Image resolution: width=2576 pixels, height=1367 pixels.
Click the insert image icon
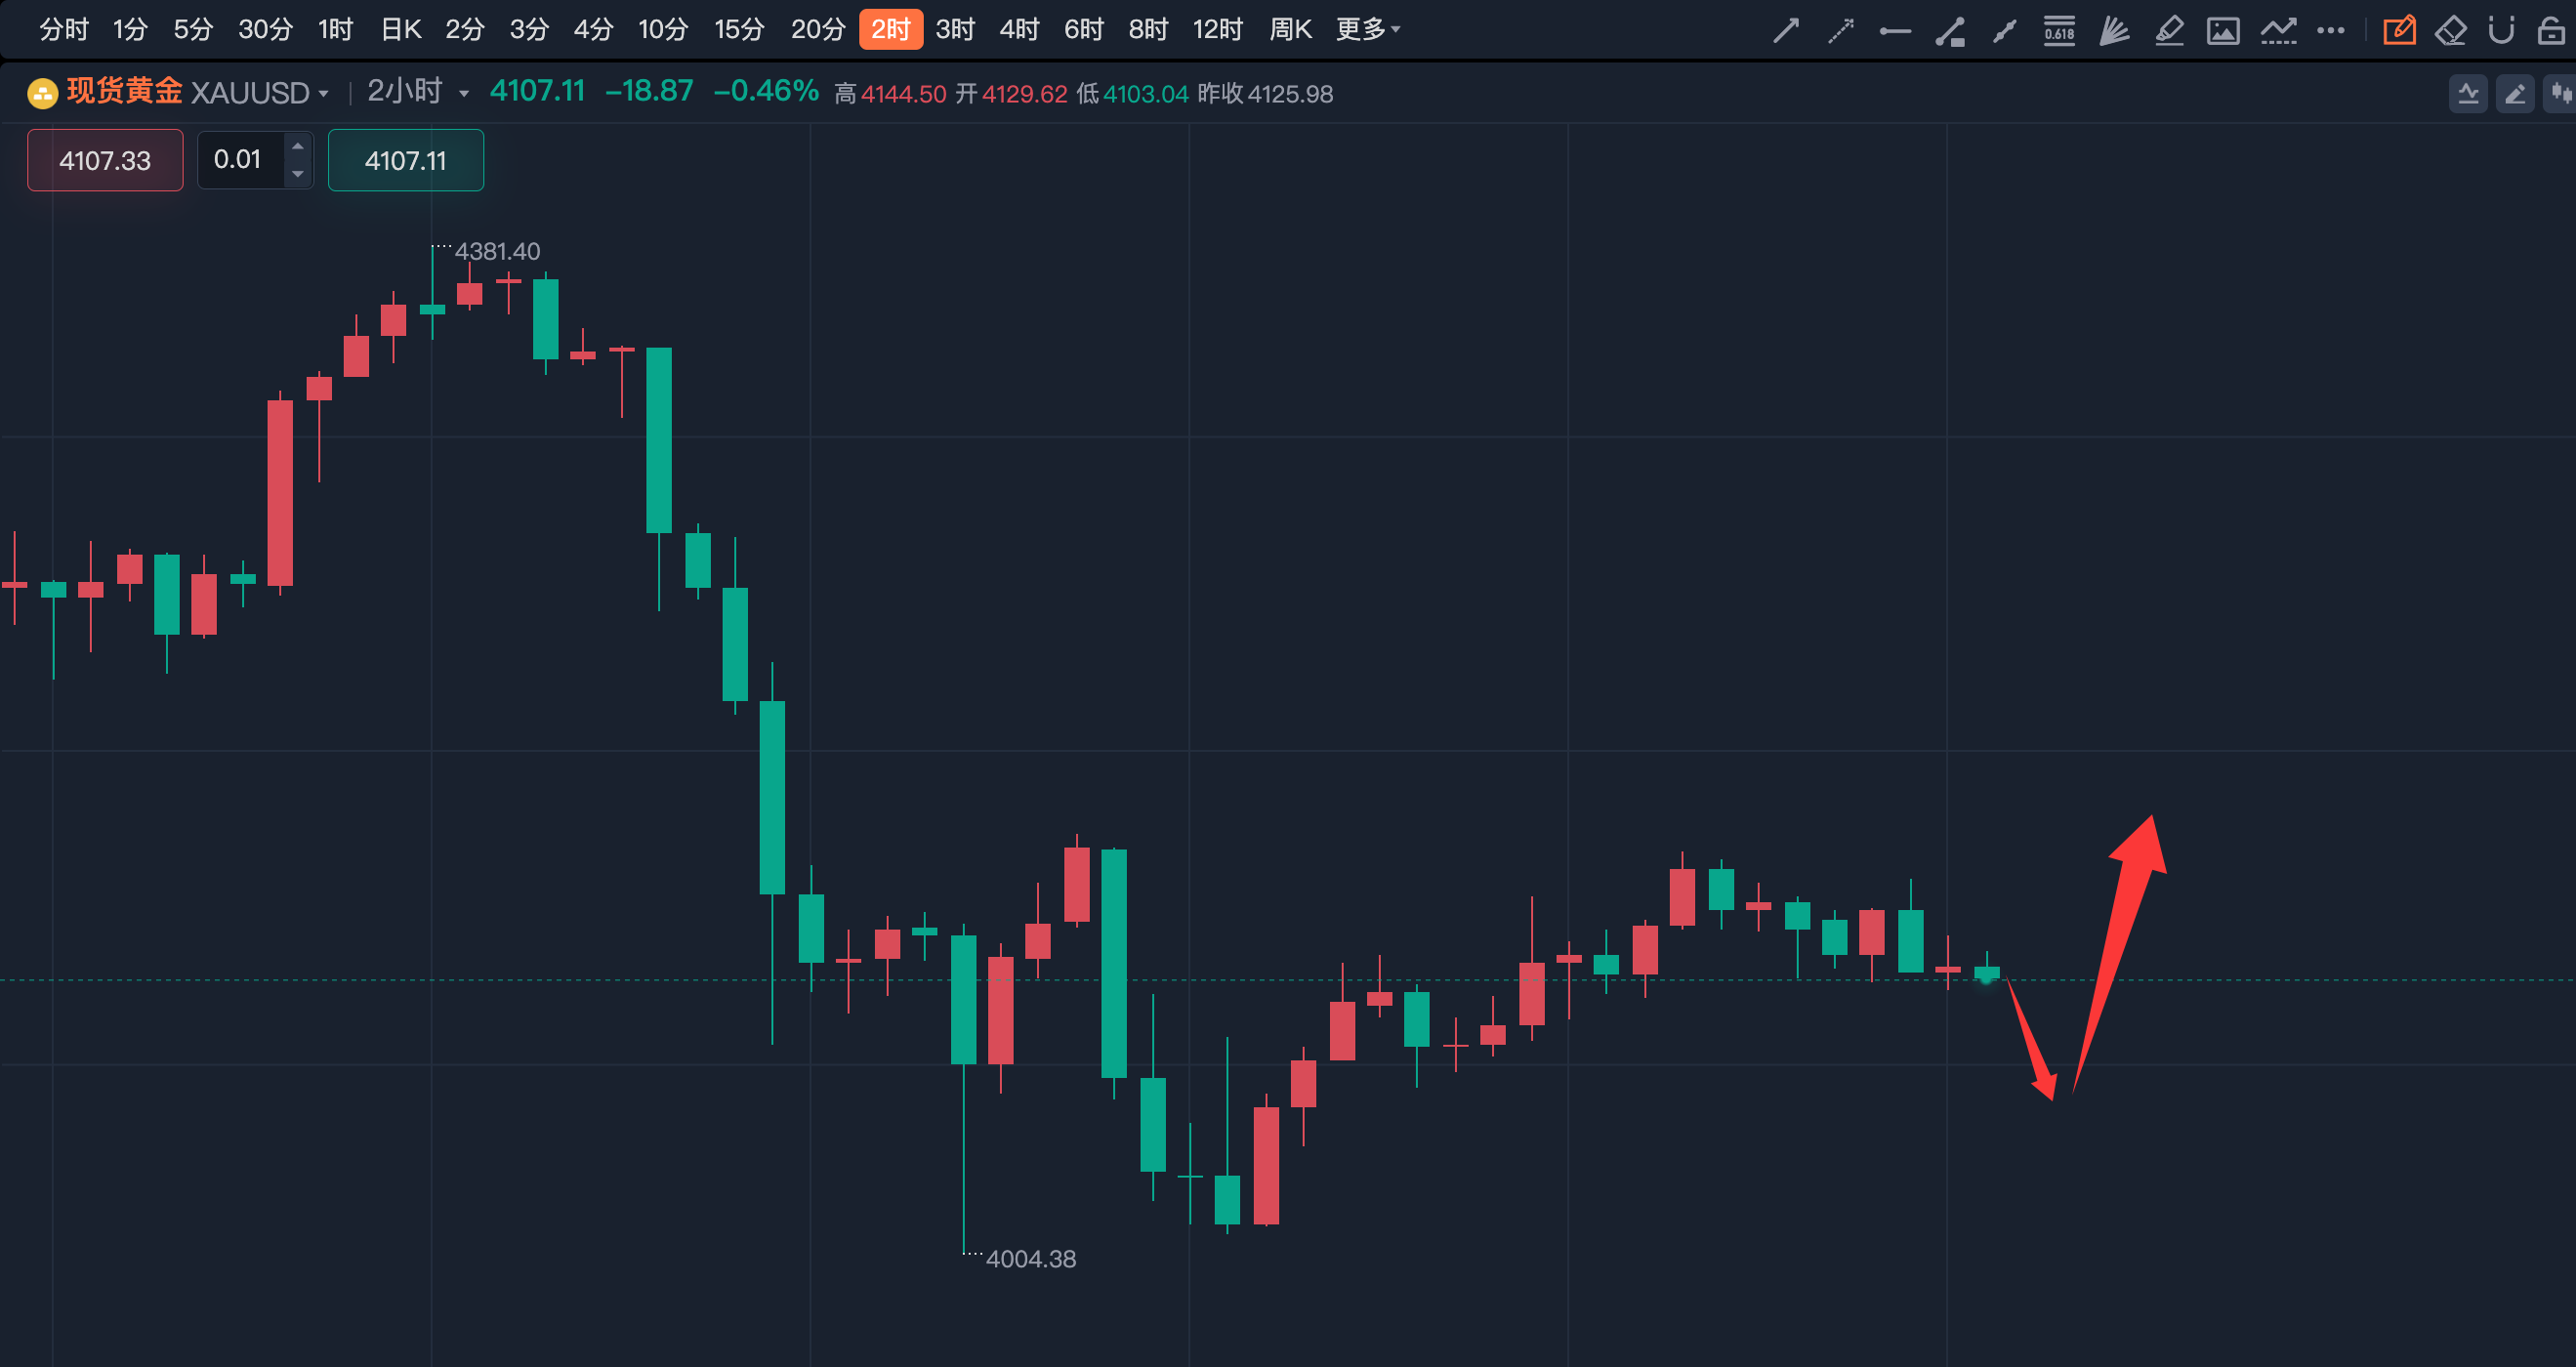pos(2223,31)
